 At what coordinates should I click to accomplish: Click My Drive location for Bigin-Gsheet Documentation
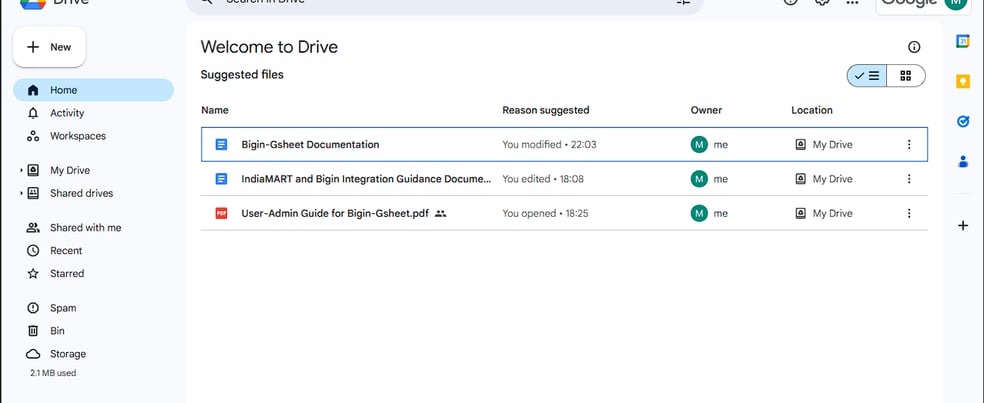(824, 144)
